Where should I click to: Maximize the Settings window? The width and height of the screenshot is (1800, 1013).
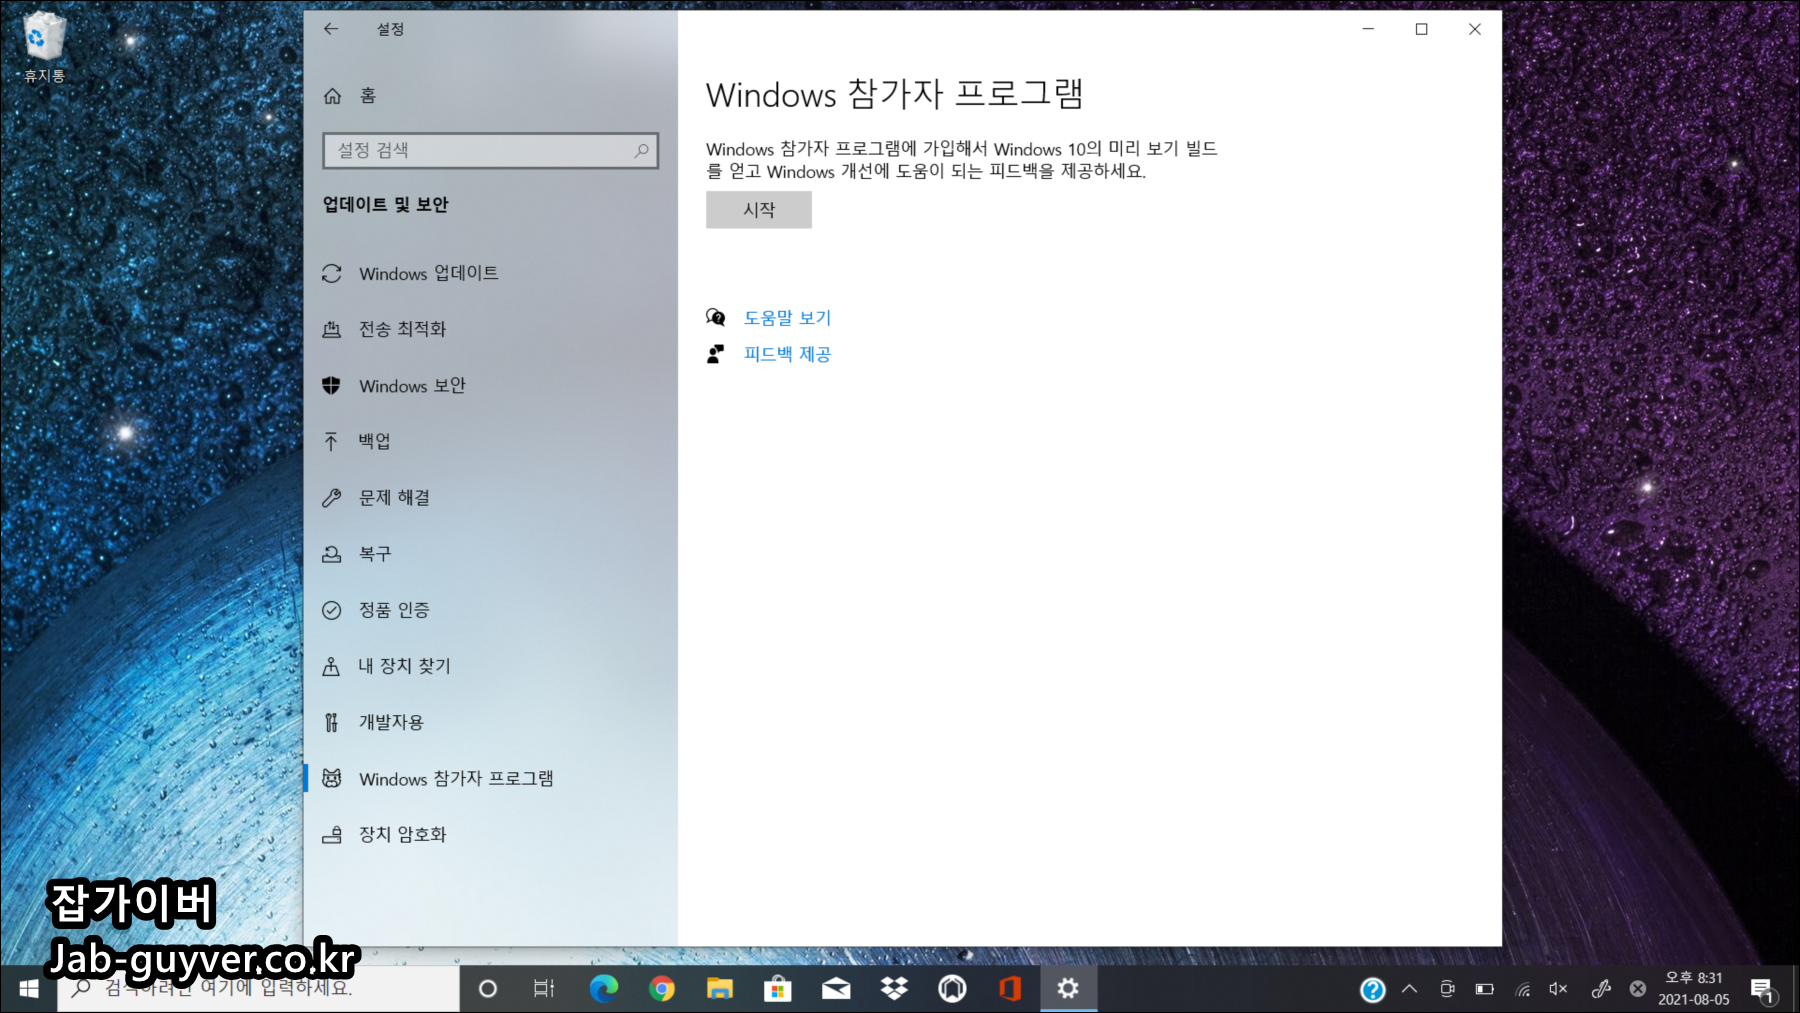pyautogui.click(x=1421, y=29)
